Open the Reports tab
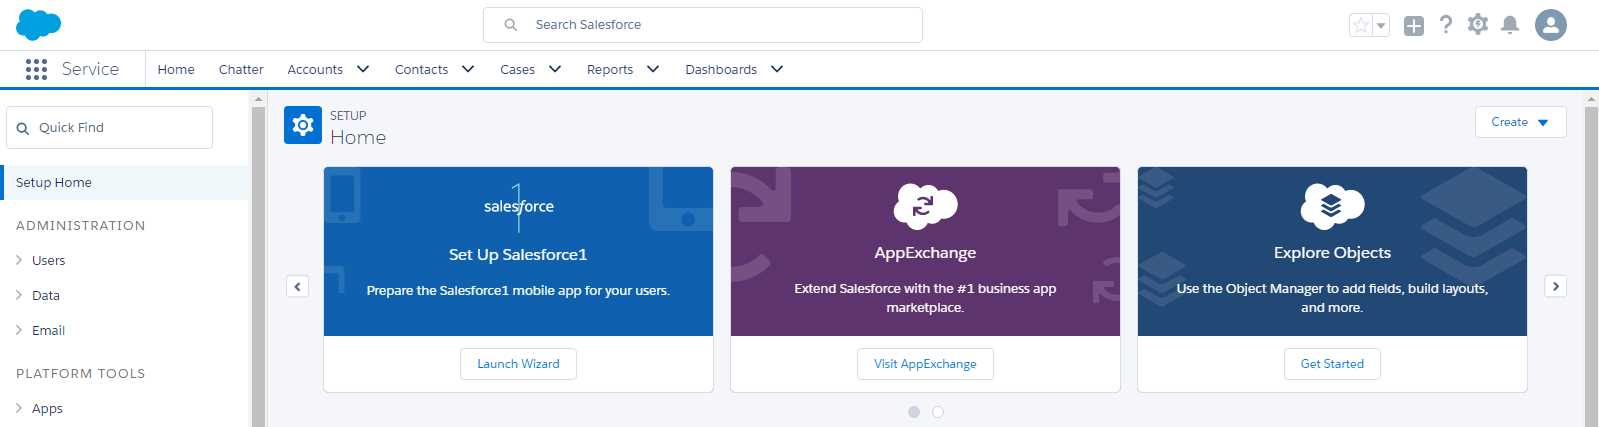This screenshot has width=1599, height=427. pos(610,70)
